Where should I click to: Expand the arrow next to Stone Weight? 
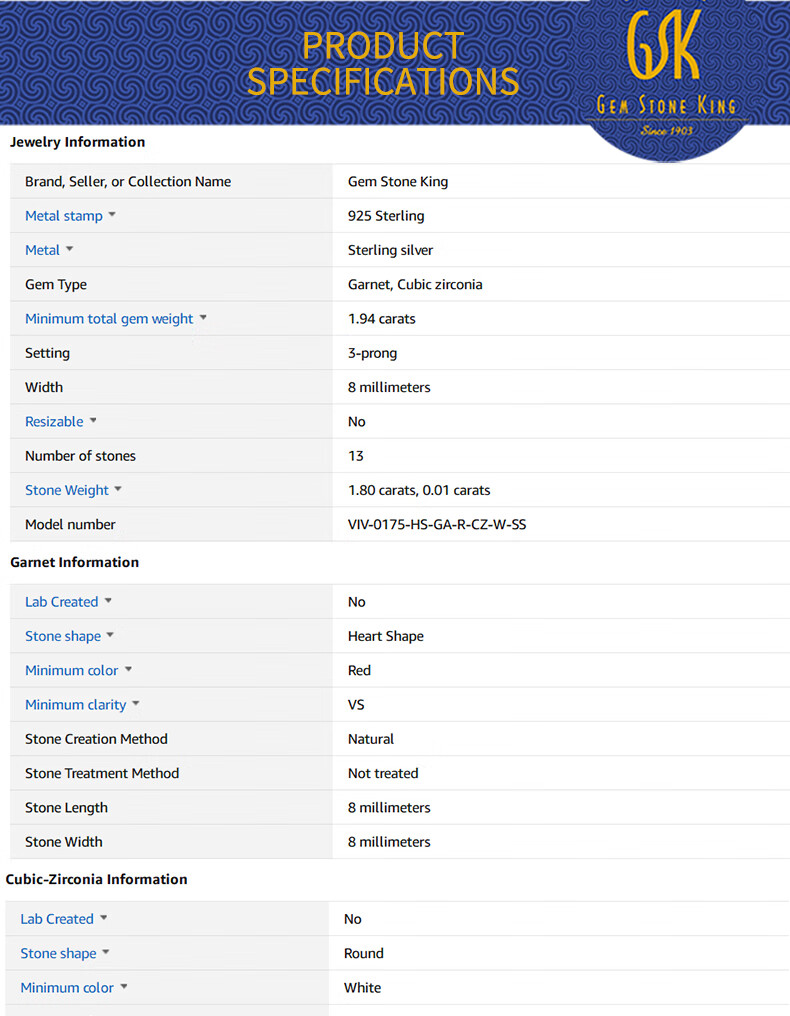[x=118, y=489]
